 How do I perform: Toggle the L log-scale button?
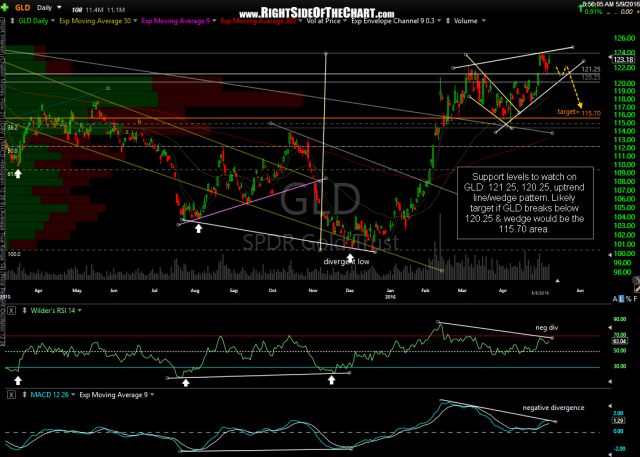(x=621, y=299)
